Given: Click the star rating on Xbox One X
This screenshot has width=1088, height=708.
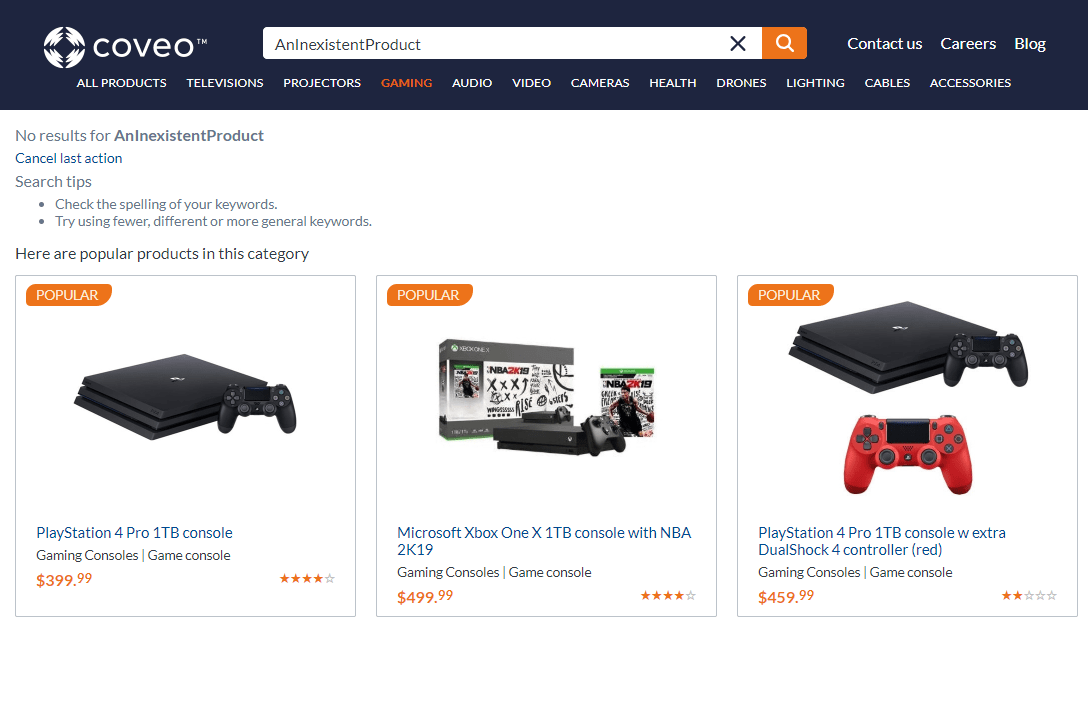Looking at the screenshot, I should pos(668,595).
